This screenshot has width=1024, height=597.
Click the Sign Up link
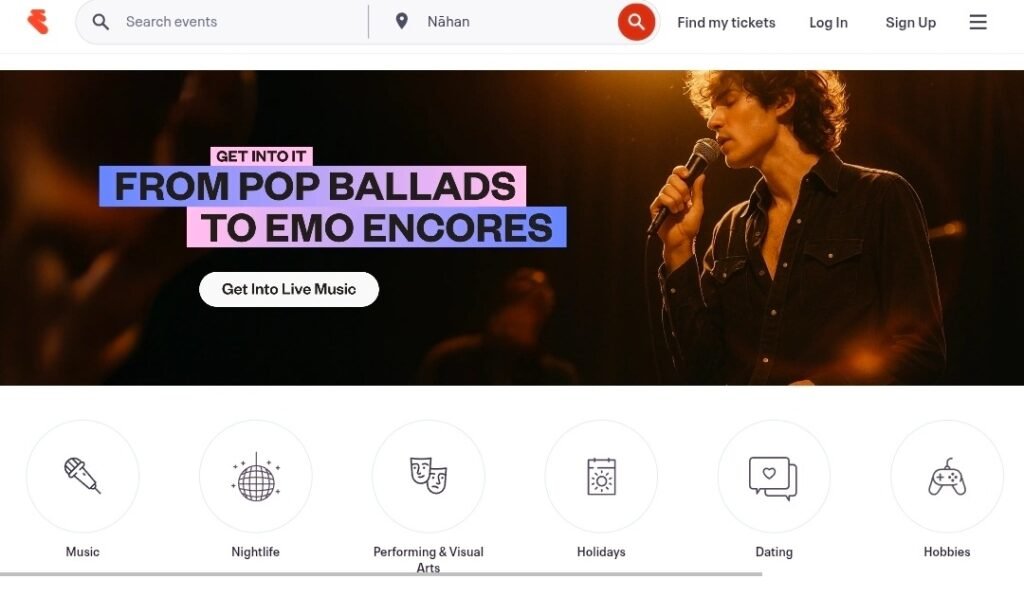click(910, 22)
